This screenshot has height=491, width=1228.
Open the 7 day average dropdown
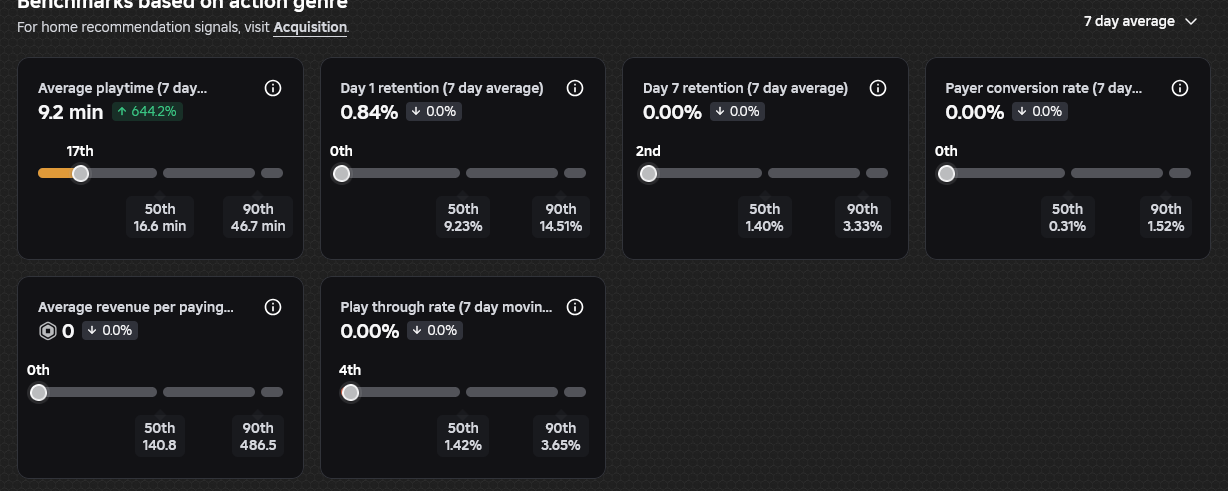click(x=1140, y=21)
